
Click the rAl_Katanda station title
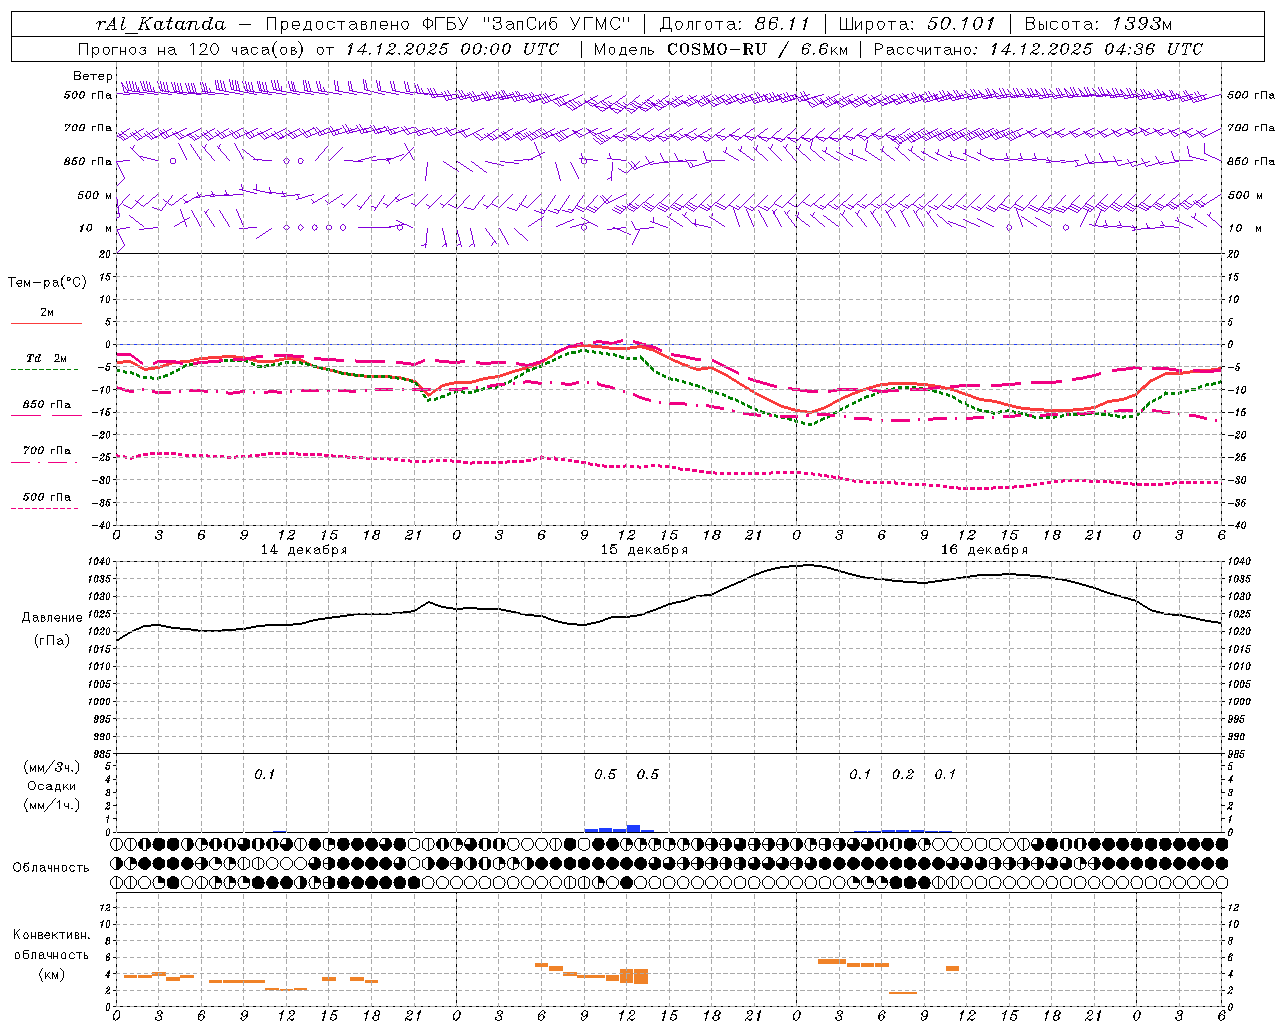tap(161, 24)
